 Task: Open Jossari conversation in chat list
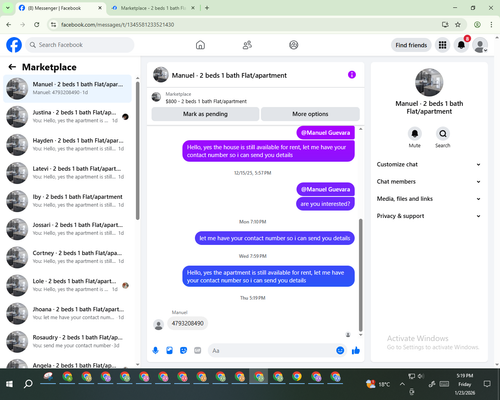tap(67, 229)
